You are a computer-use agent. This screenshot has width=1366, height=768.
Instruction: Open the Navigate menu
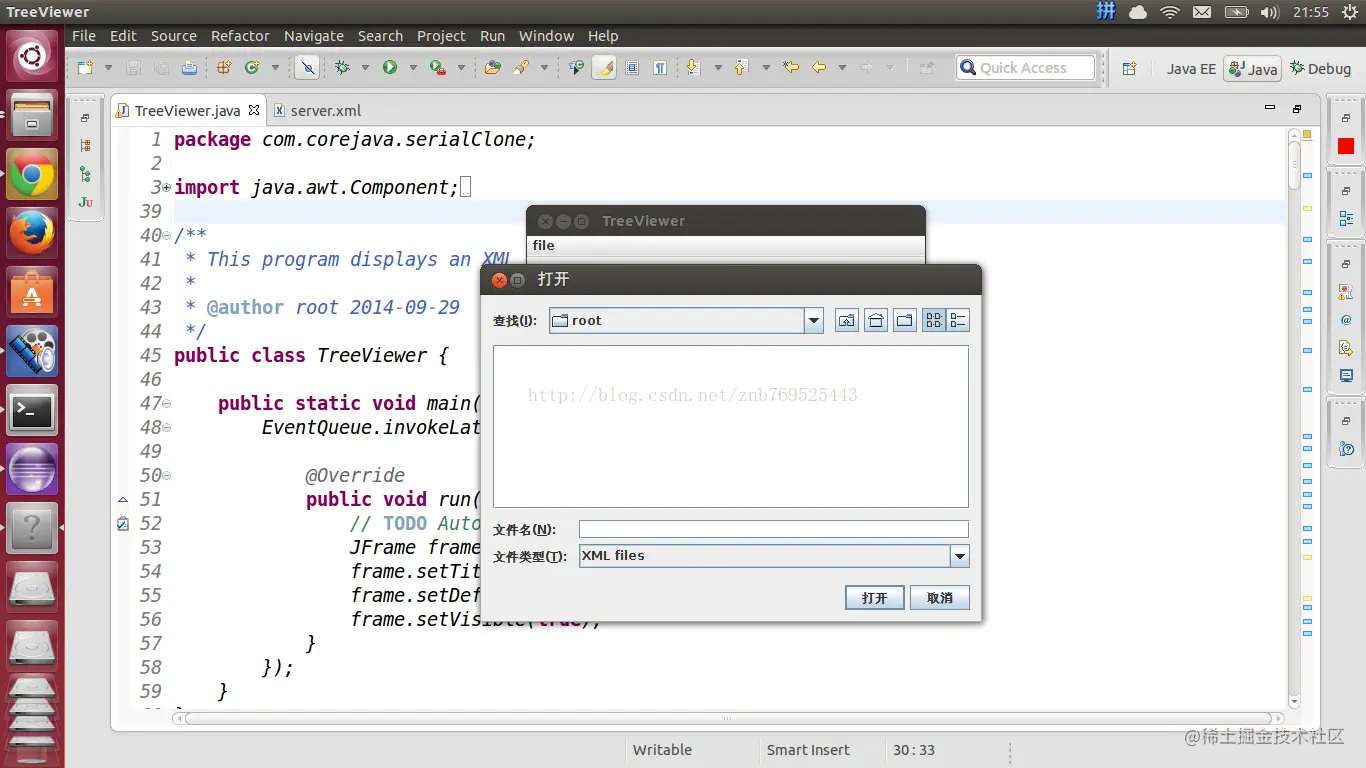[314, 36]
